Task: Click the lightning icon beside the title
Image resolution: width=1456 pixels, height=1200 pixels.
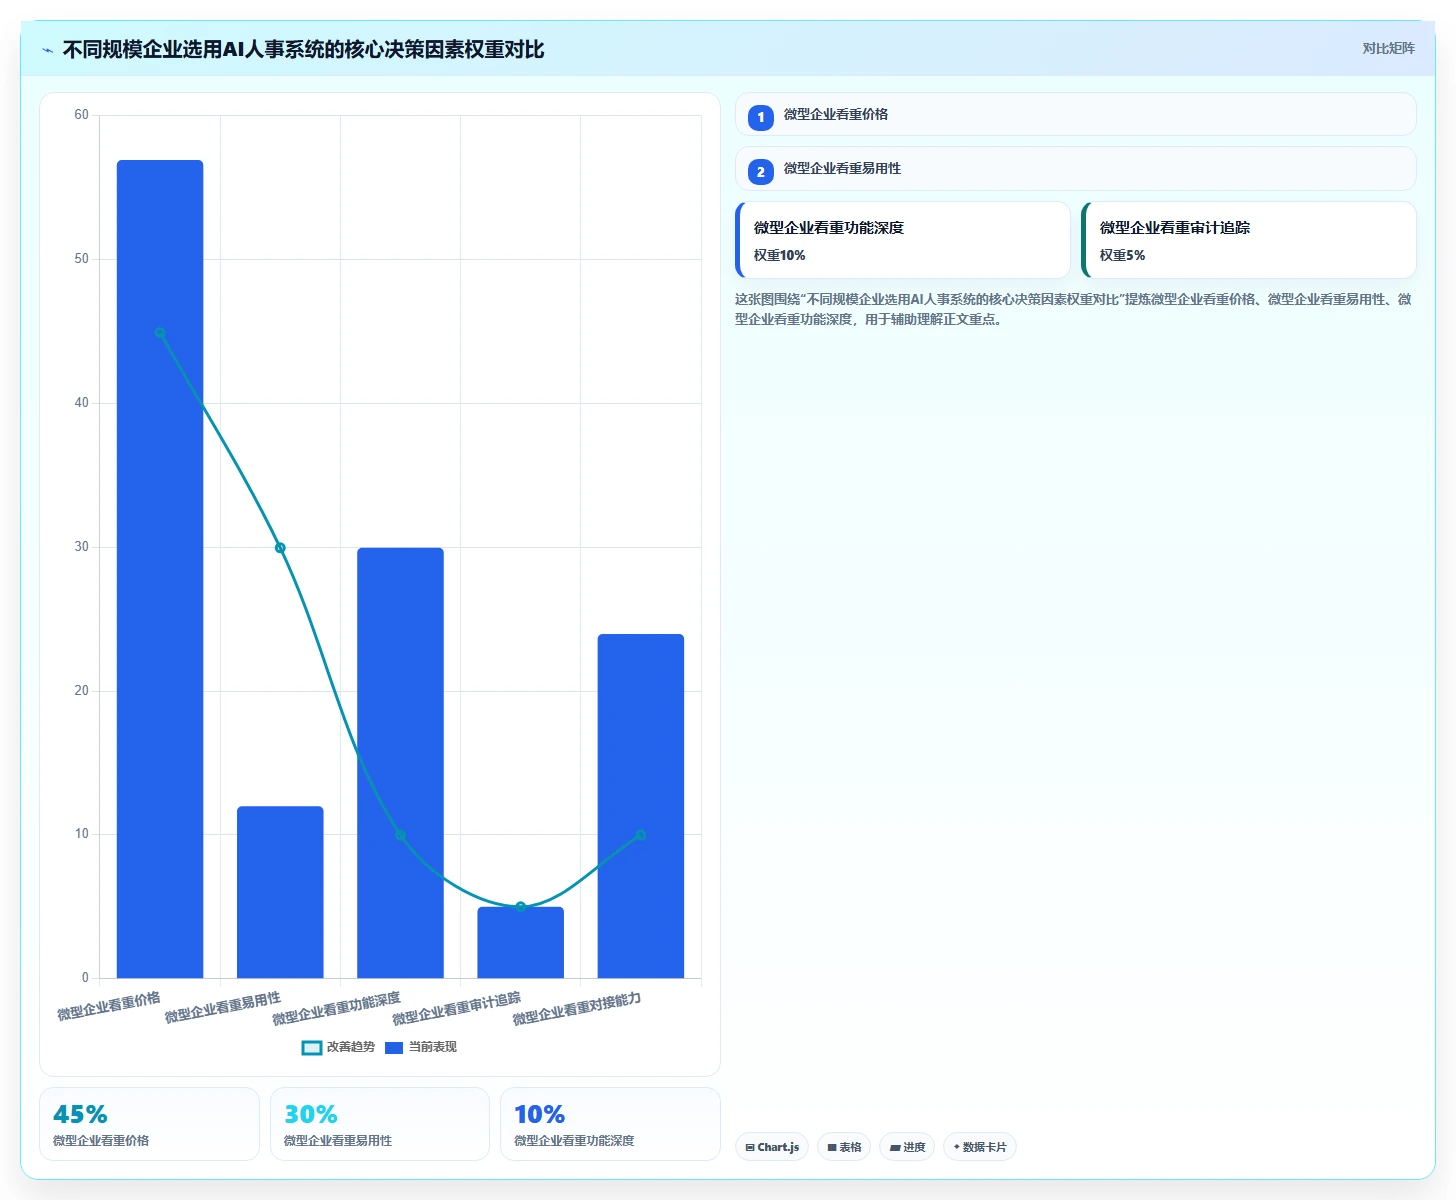Action: 48,50
